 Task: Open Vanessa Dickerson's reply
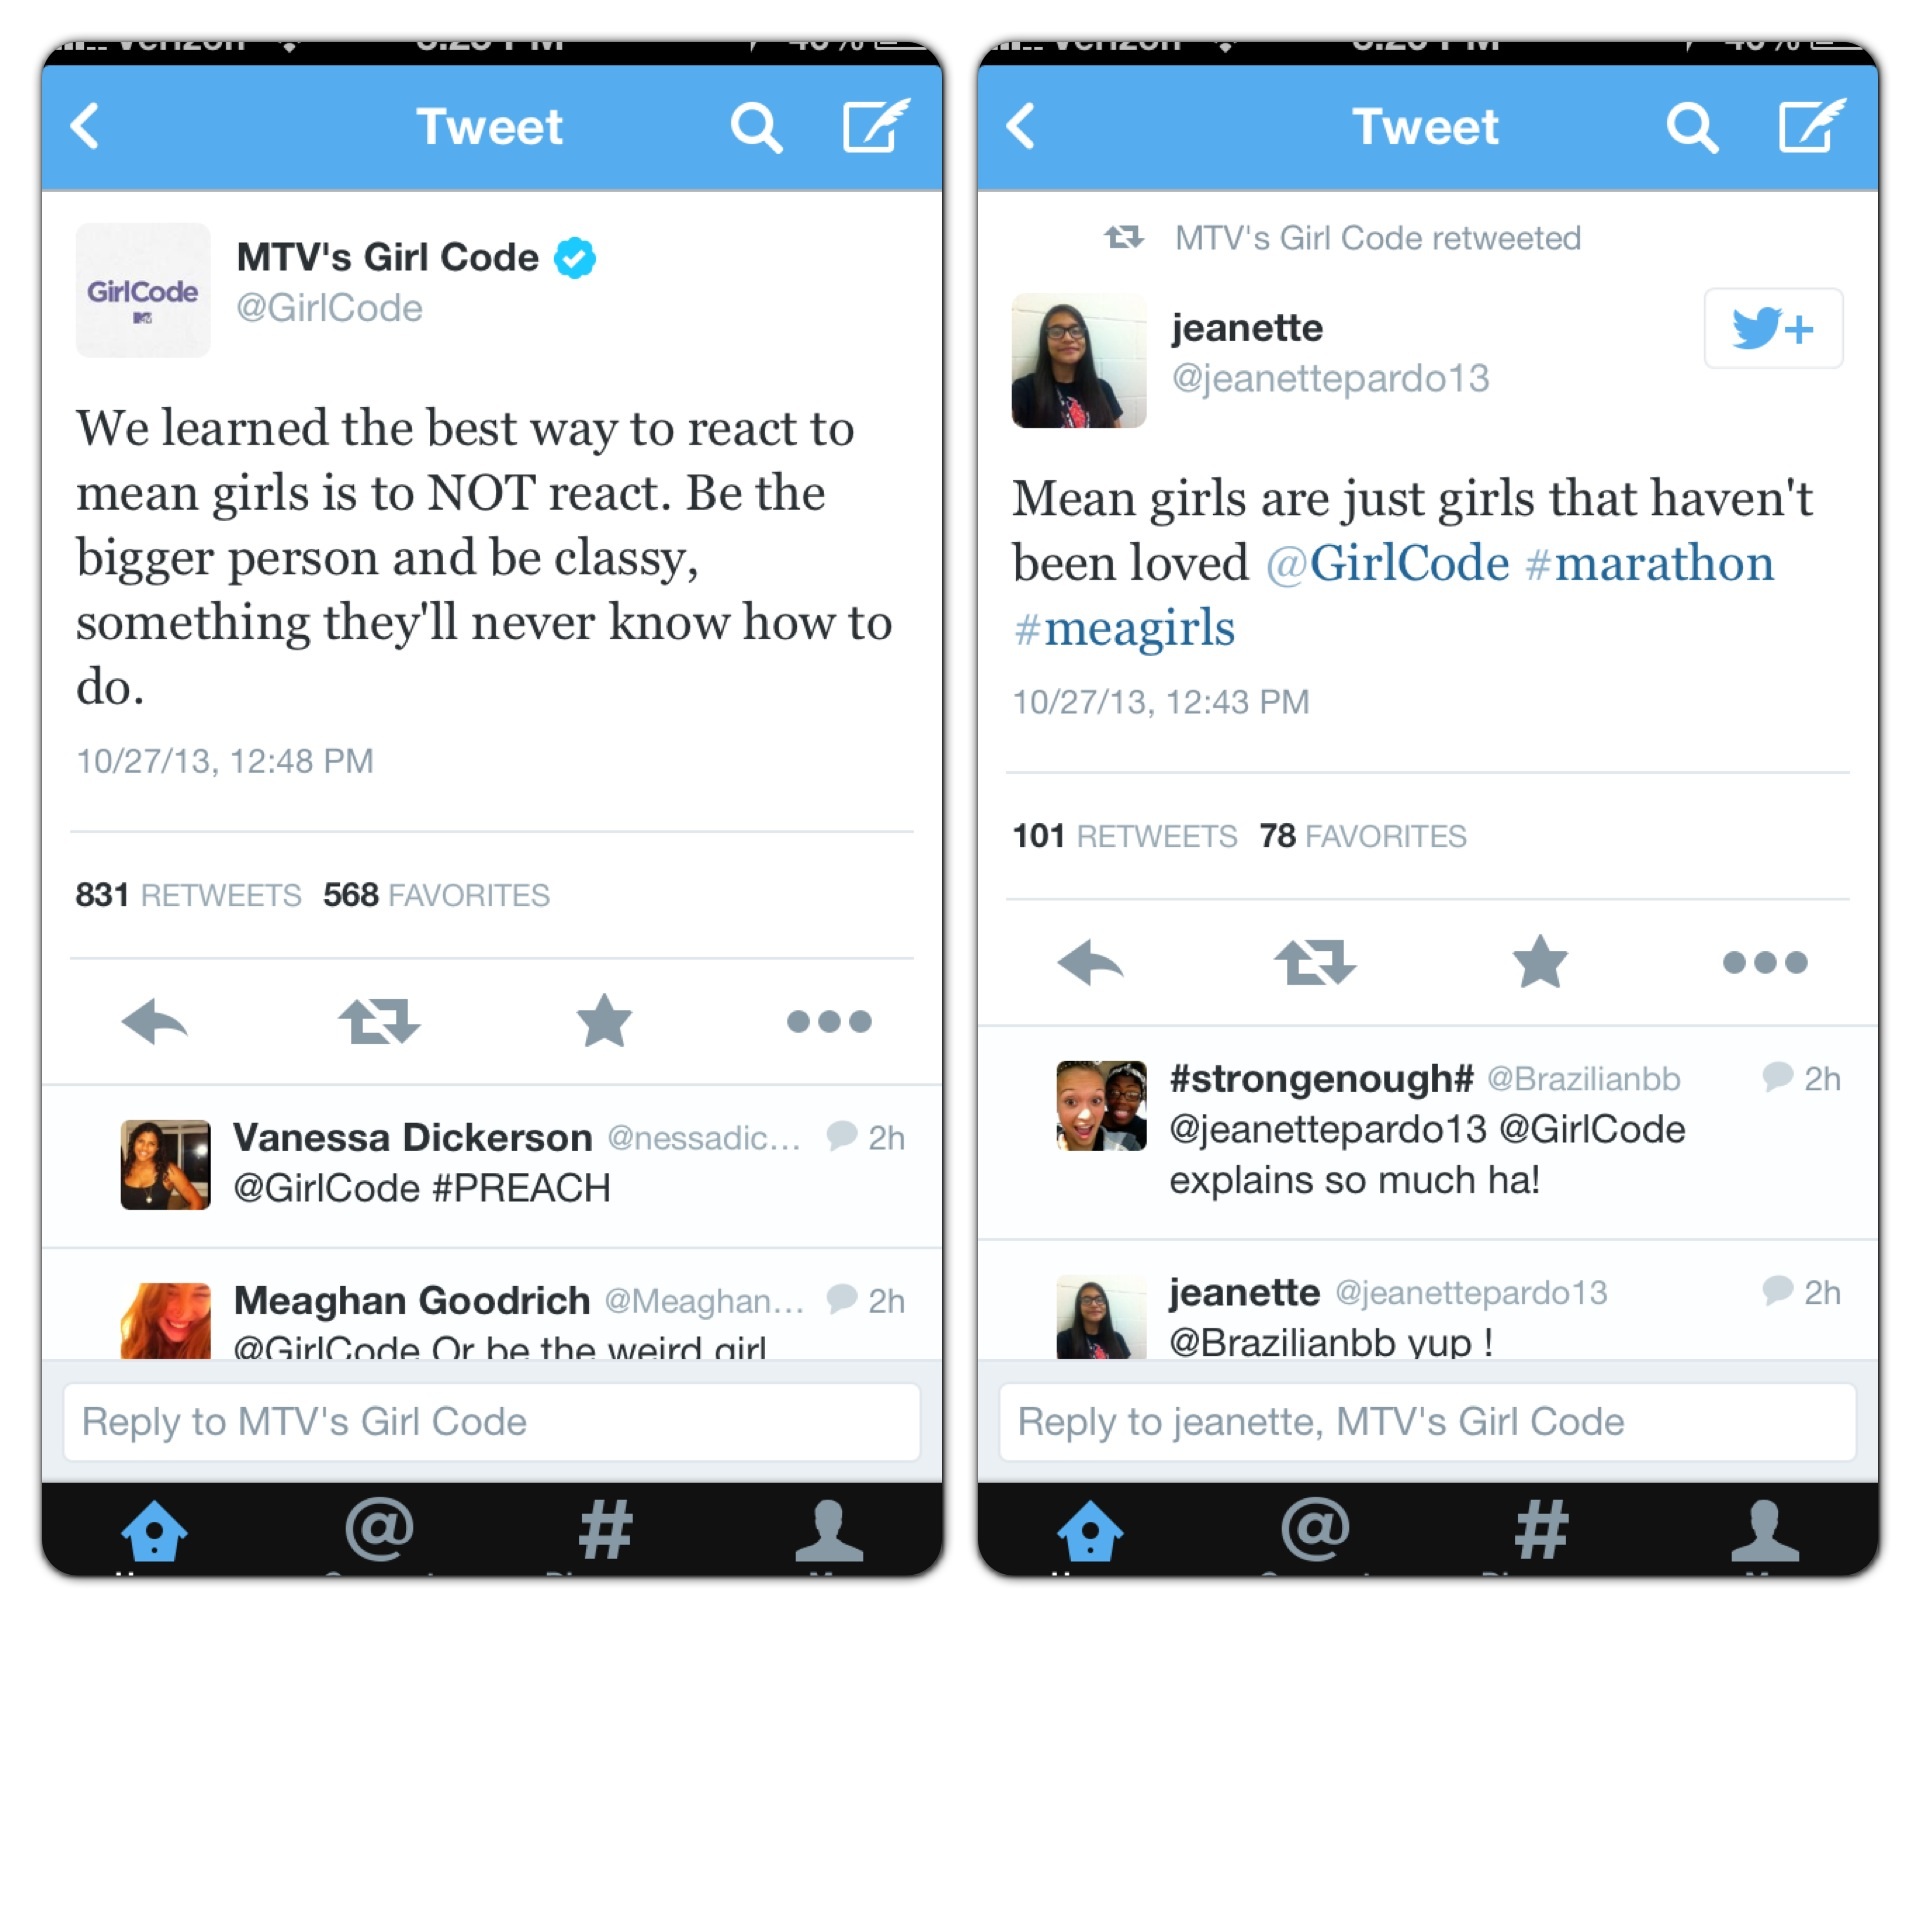pos(491,1165)
